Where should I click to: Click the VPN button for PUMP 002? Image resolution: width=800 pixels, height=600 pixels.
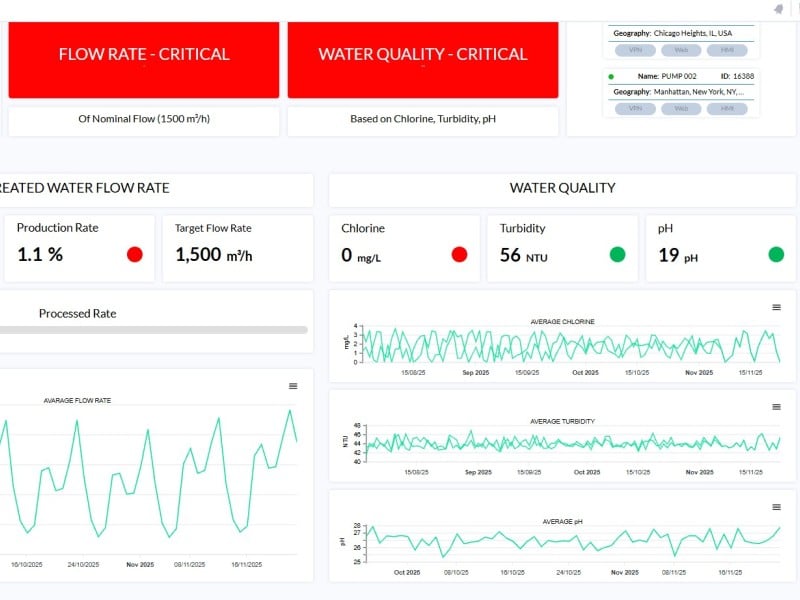(634, 108)
